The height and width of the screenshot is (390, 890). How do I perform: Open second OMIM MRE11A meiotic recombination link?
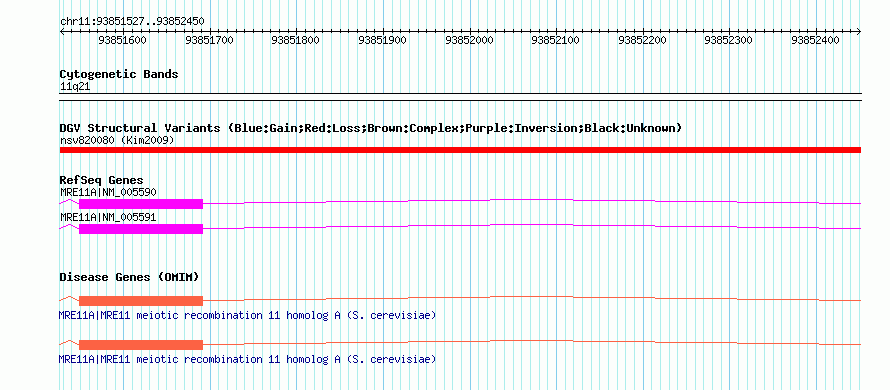click(247, 359)
